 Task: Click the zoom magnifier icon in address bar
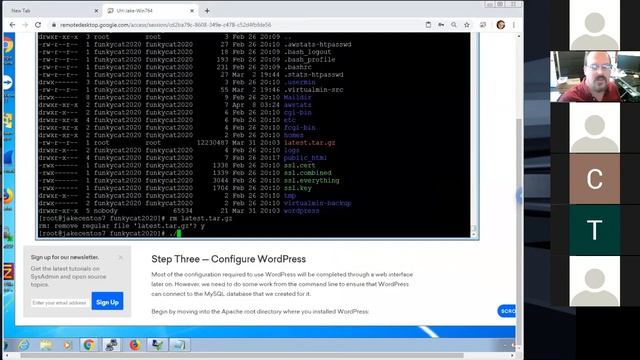[454, 25]
